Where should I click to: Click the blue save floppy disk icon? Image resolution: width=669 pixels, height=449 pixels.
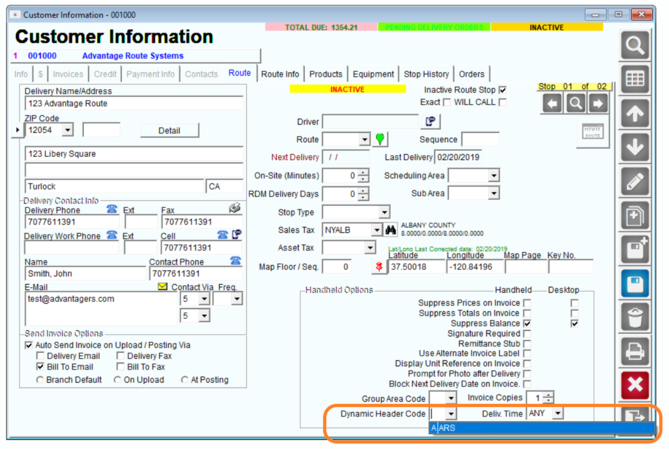click(635, 283)
